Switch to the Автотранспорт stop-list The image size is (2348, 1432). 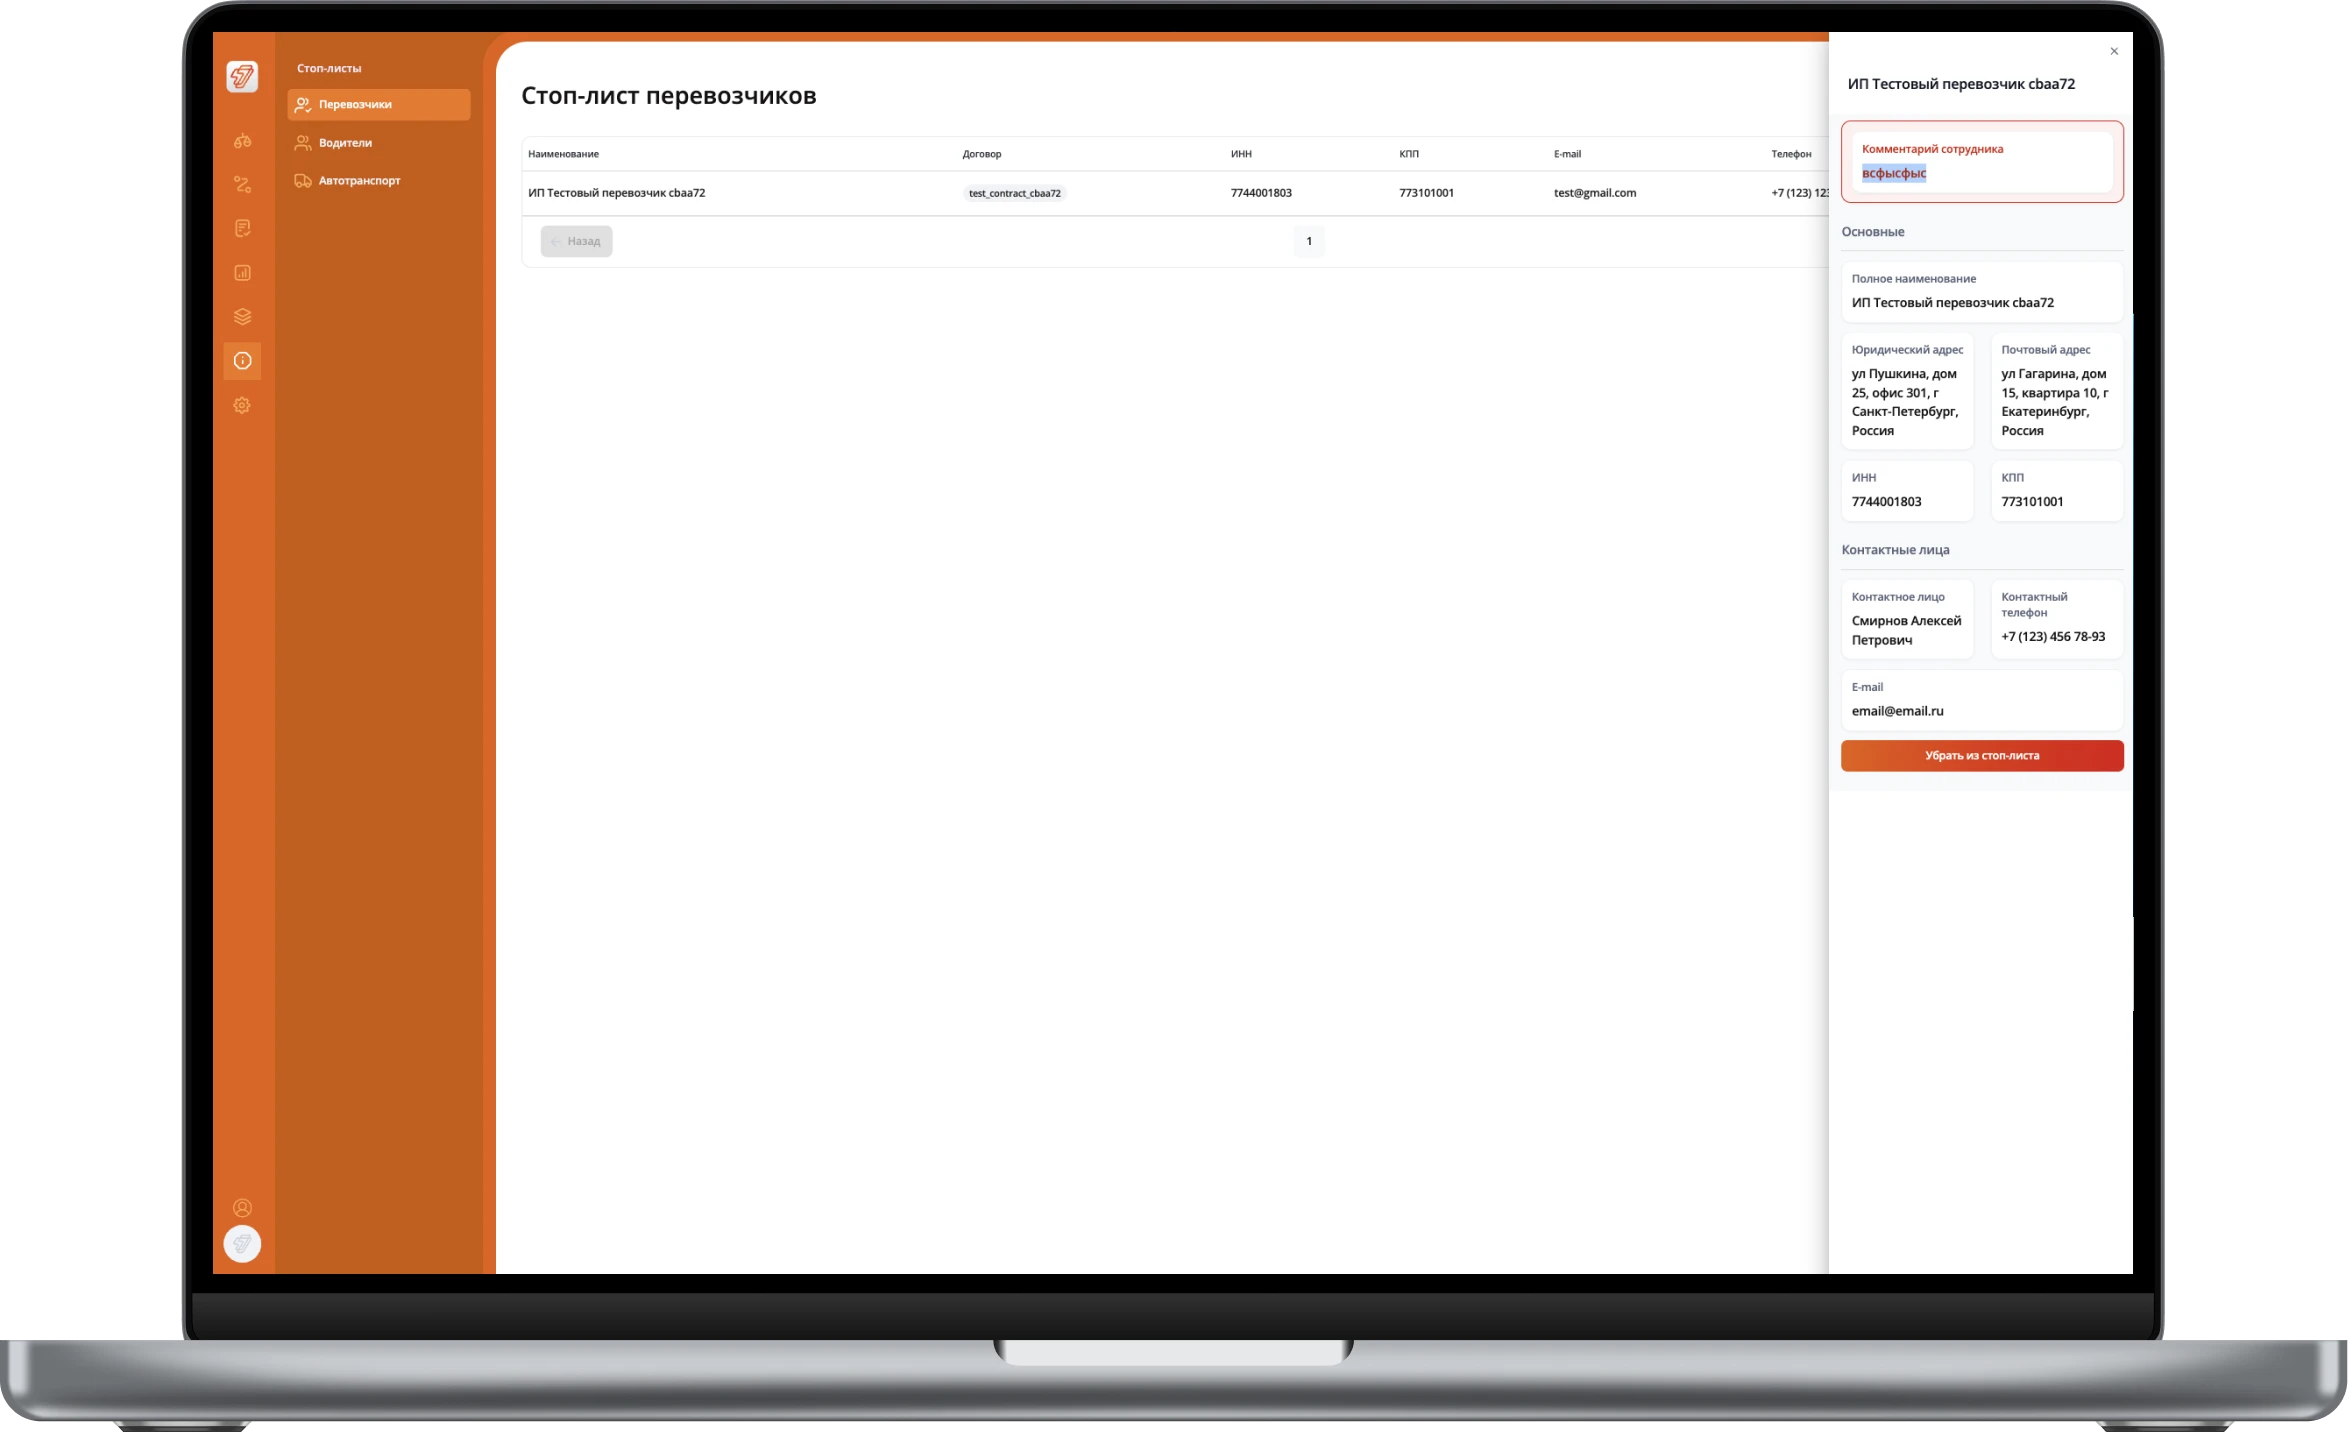point(359,181)
